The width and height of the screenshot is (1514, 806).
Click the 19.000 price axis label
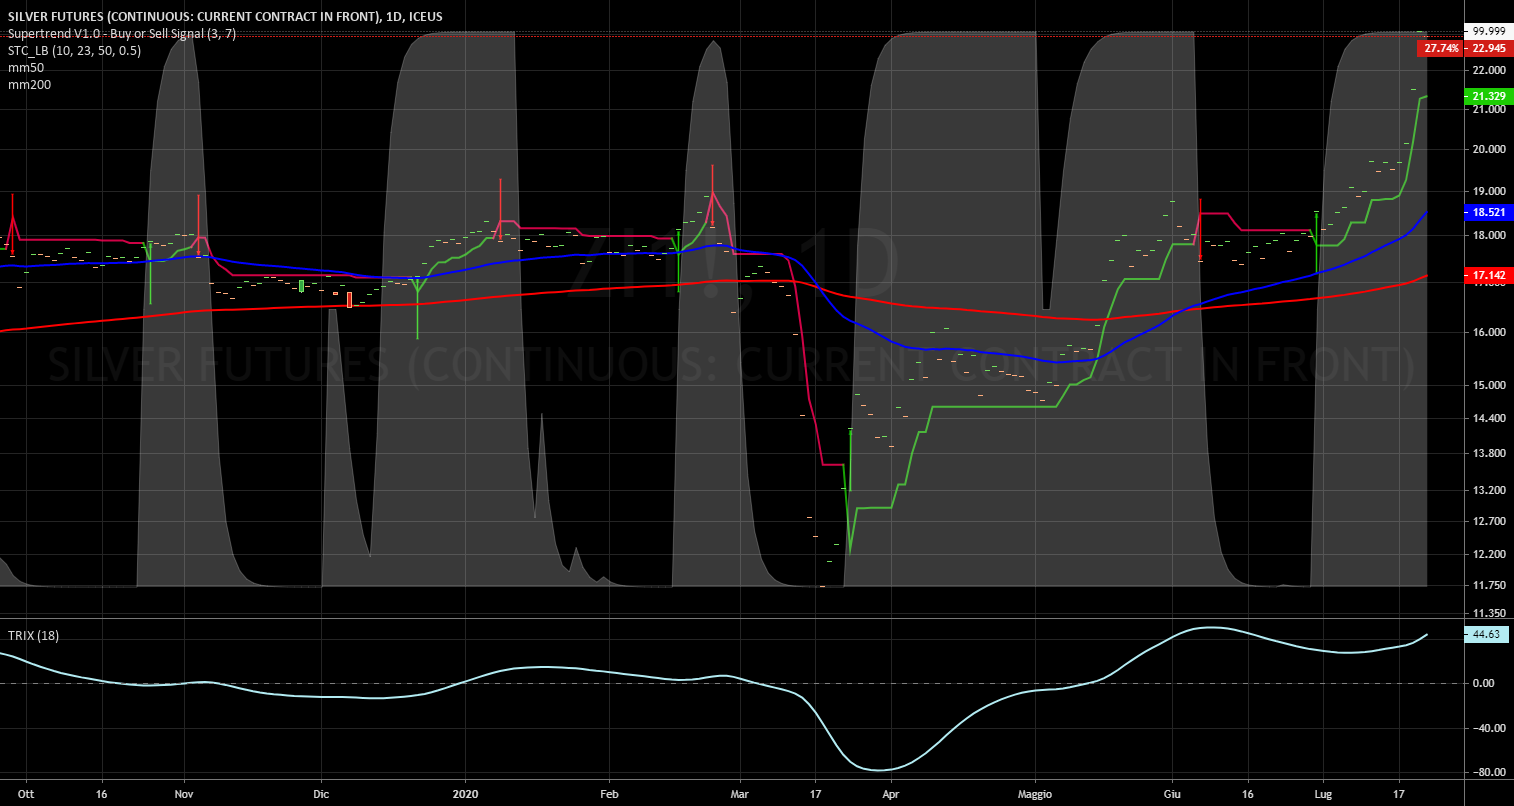coord(1488,191)
